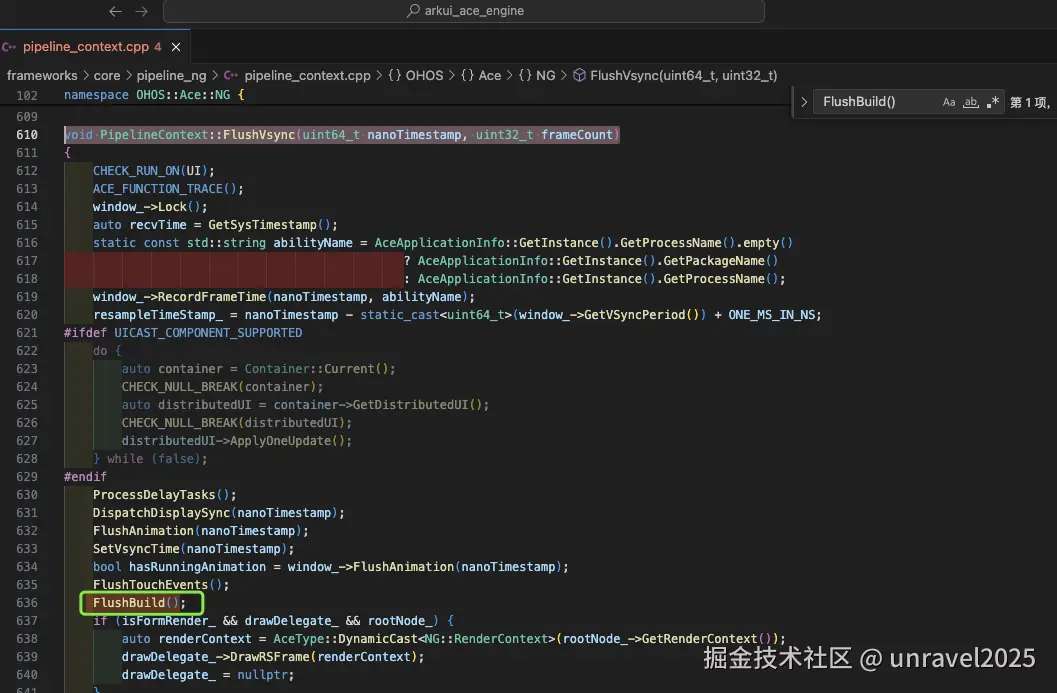Toggle Match Whole Word in find widget

971,102
